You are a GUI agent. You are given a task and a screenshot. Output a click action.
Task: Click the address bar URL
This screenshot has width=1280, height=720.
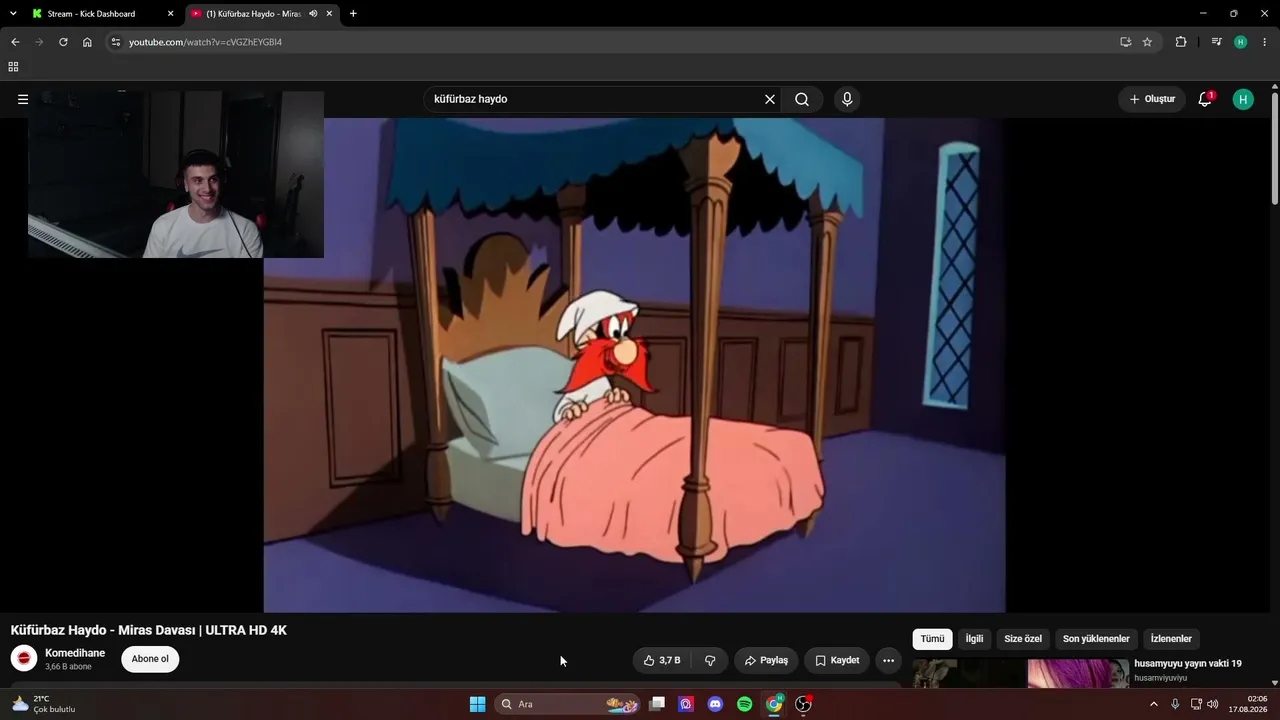[205, 42]
